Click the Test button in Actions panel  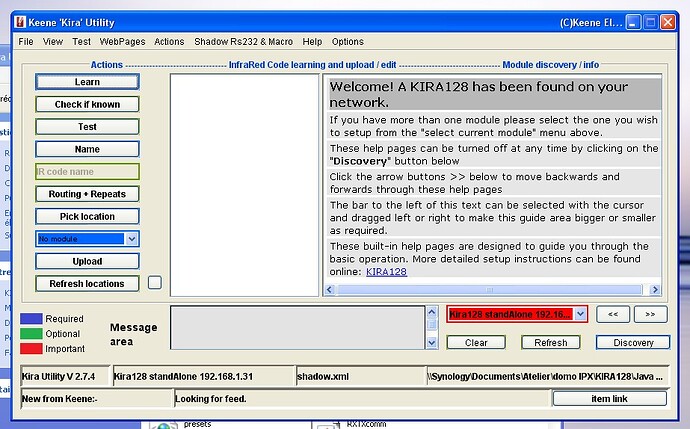[87, 127]
